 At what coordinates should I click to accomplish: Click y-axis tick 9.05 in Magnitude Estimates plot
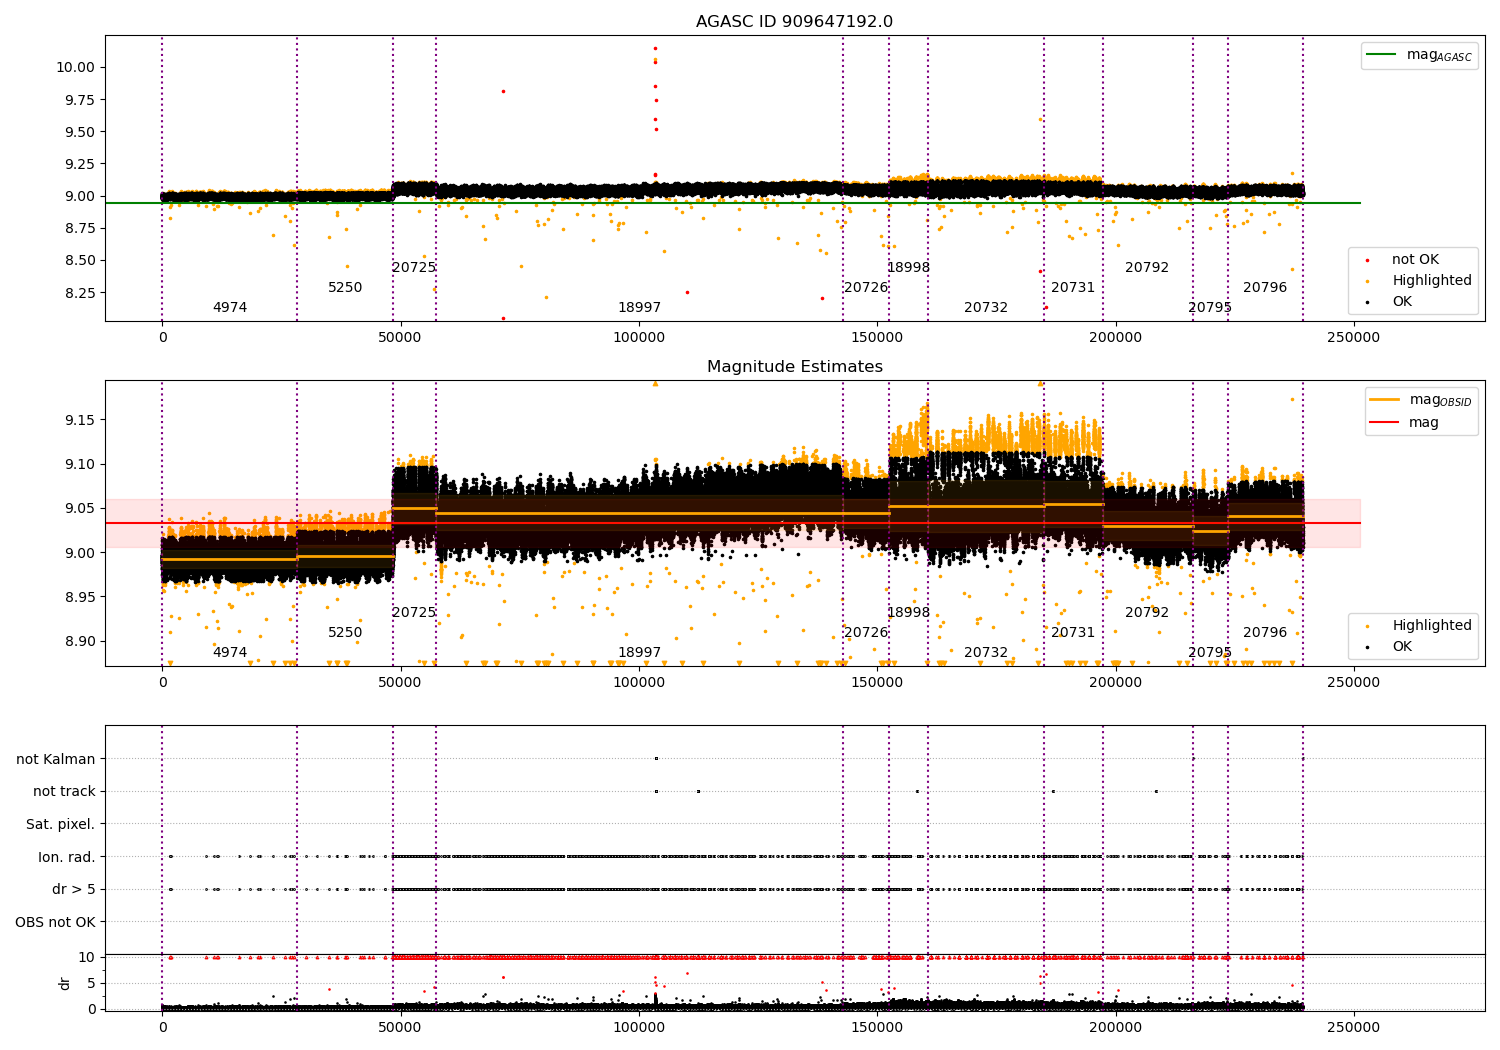pyautogui.click(x=79, y=509)
